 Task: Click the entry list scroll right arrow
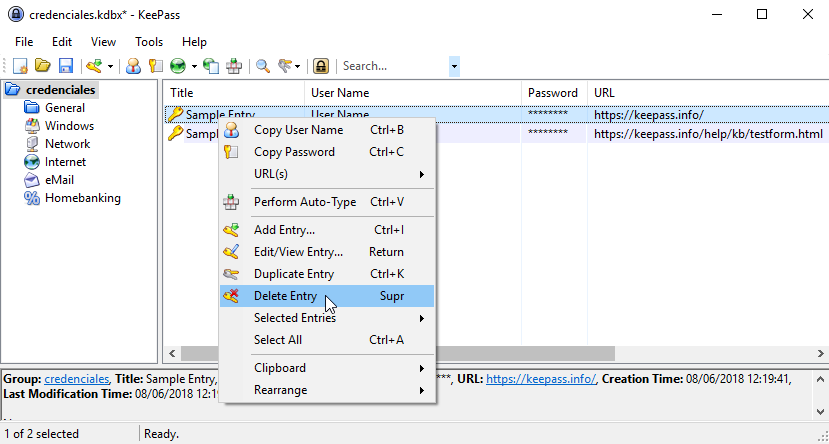click(821, 353)
